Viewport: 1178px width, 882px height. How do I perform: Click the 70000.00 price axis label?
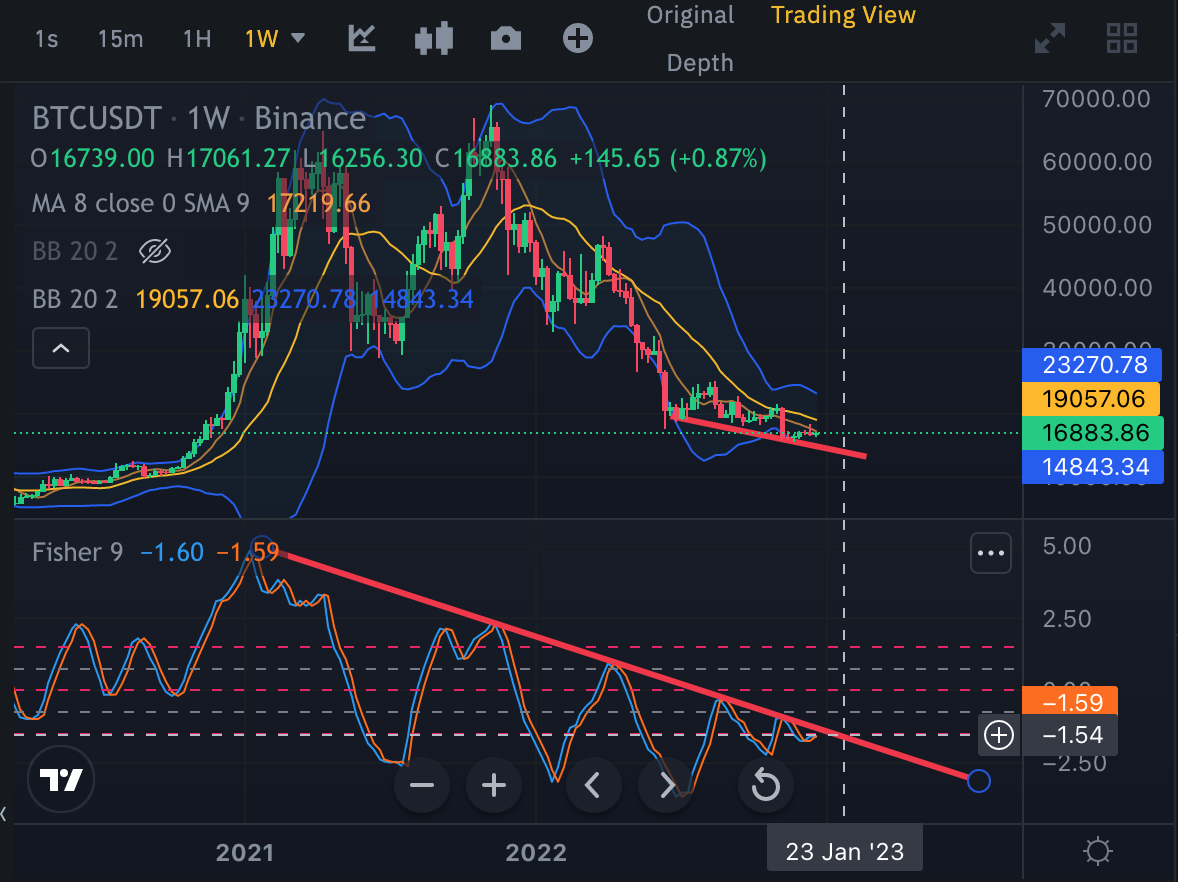(x=1096, y=98)
